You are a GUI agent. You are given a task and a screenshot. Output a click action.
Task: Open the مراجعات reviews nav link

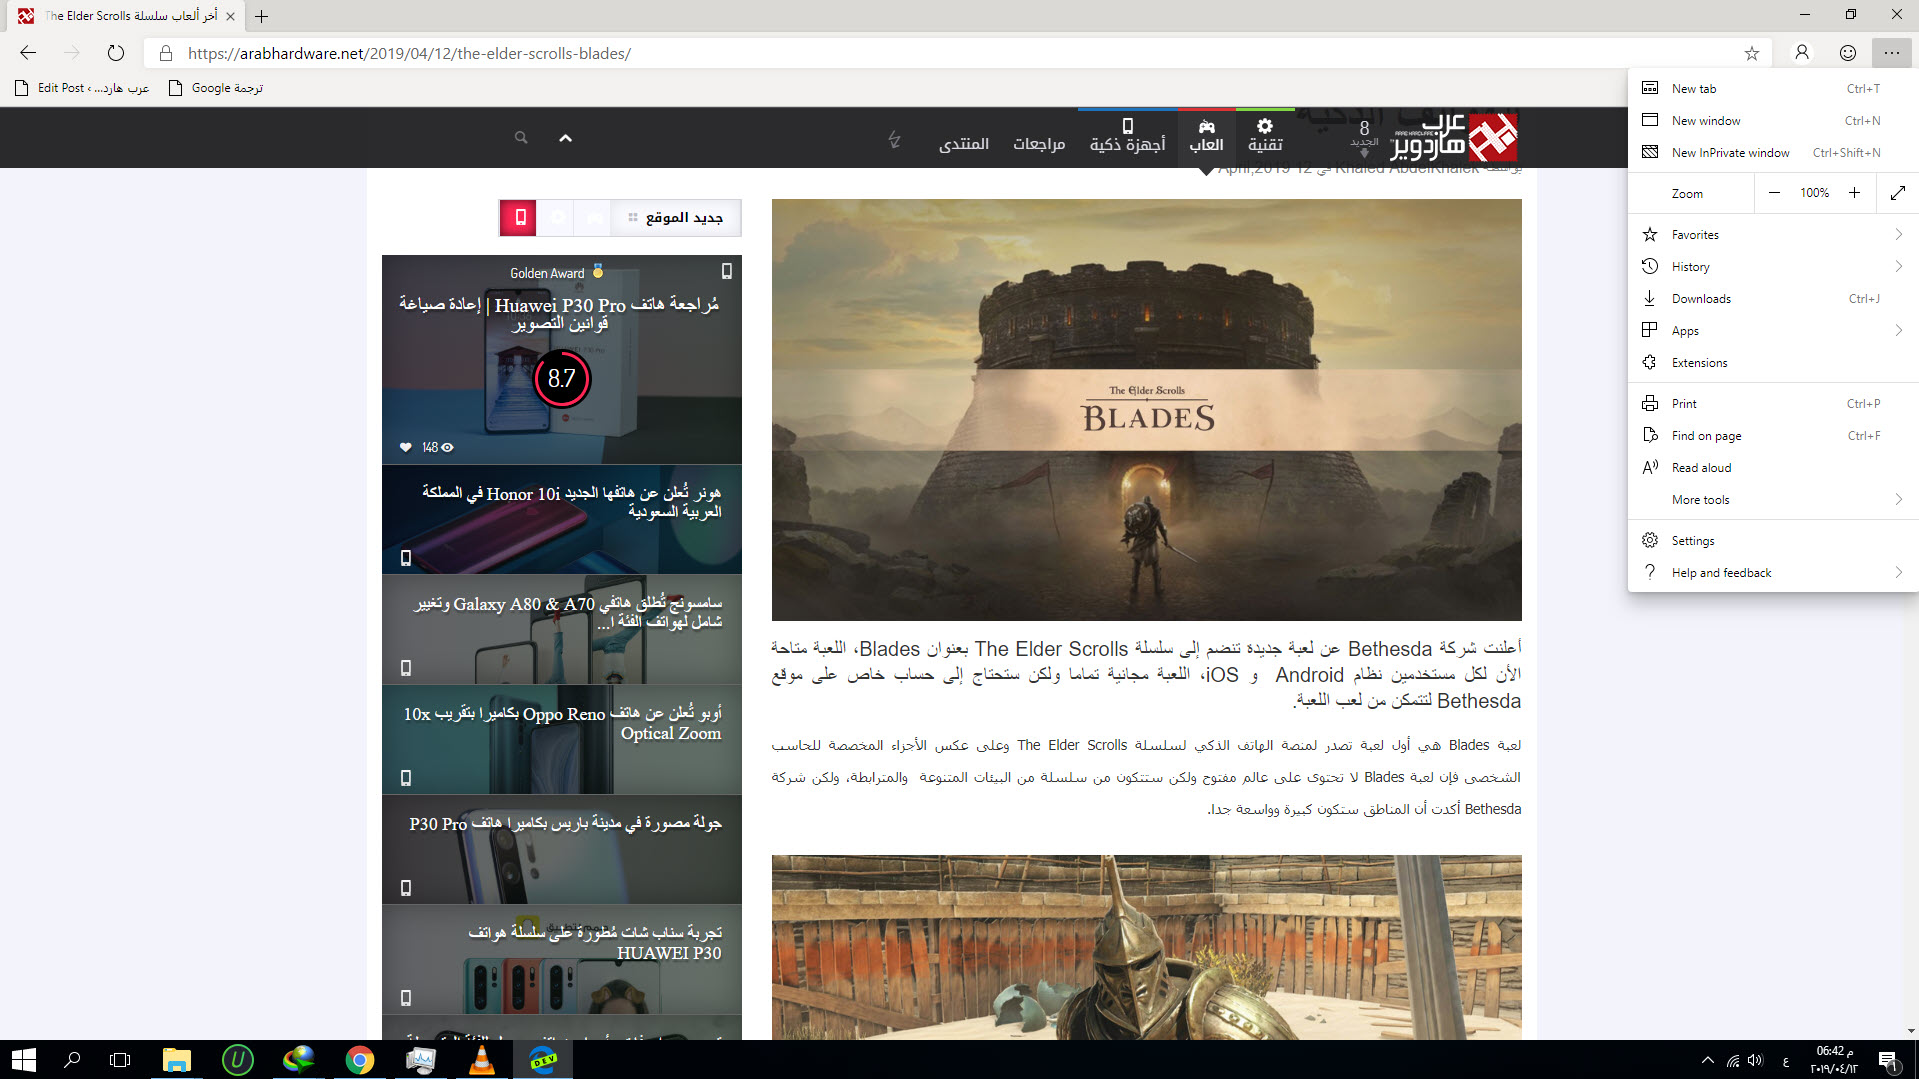pyautogui.click(x=1039, y=144)
